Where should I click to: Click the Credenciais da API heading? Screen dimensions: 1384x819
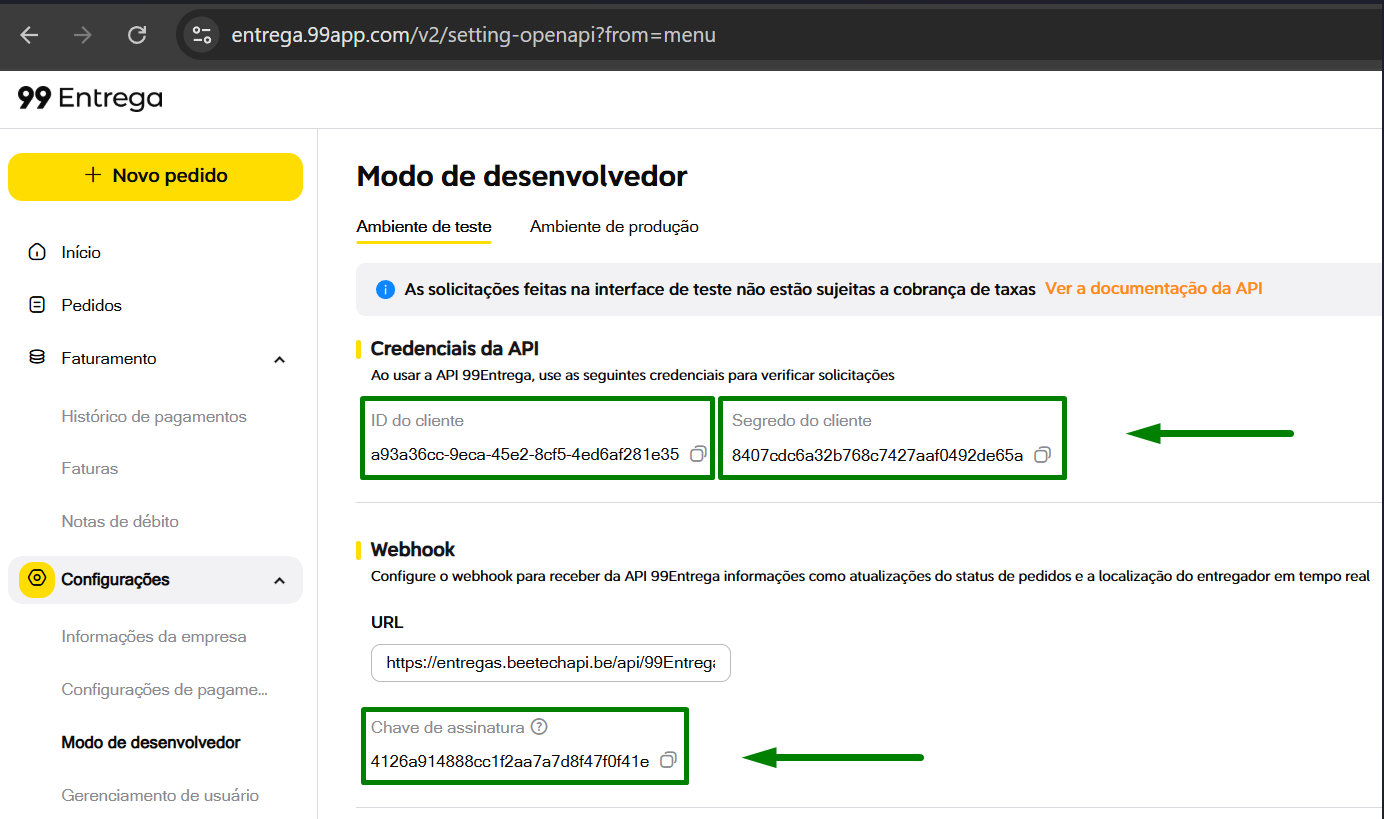click(455, 348)
